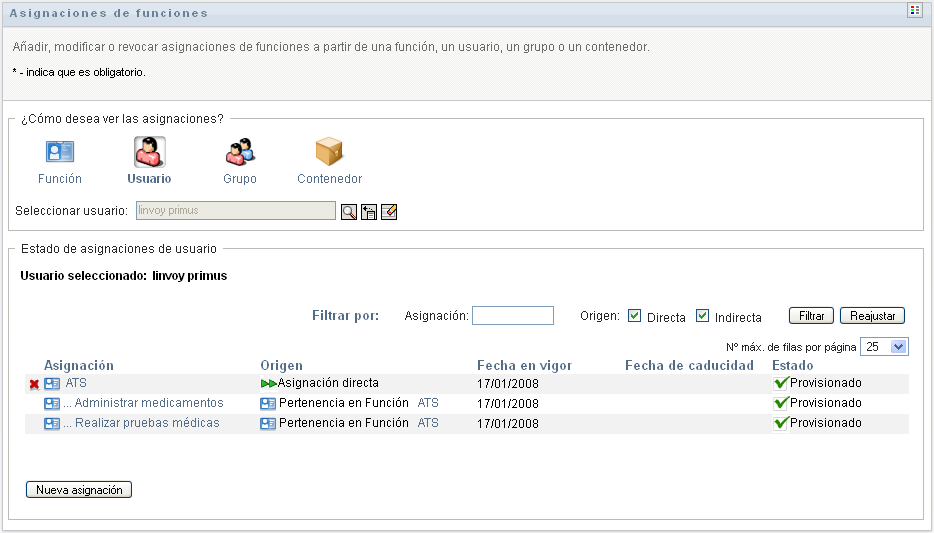The height and width of the screenshot is (533, 934).
Task: Click the Reajustar button
Action: click(873, 316)
